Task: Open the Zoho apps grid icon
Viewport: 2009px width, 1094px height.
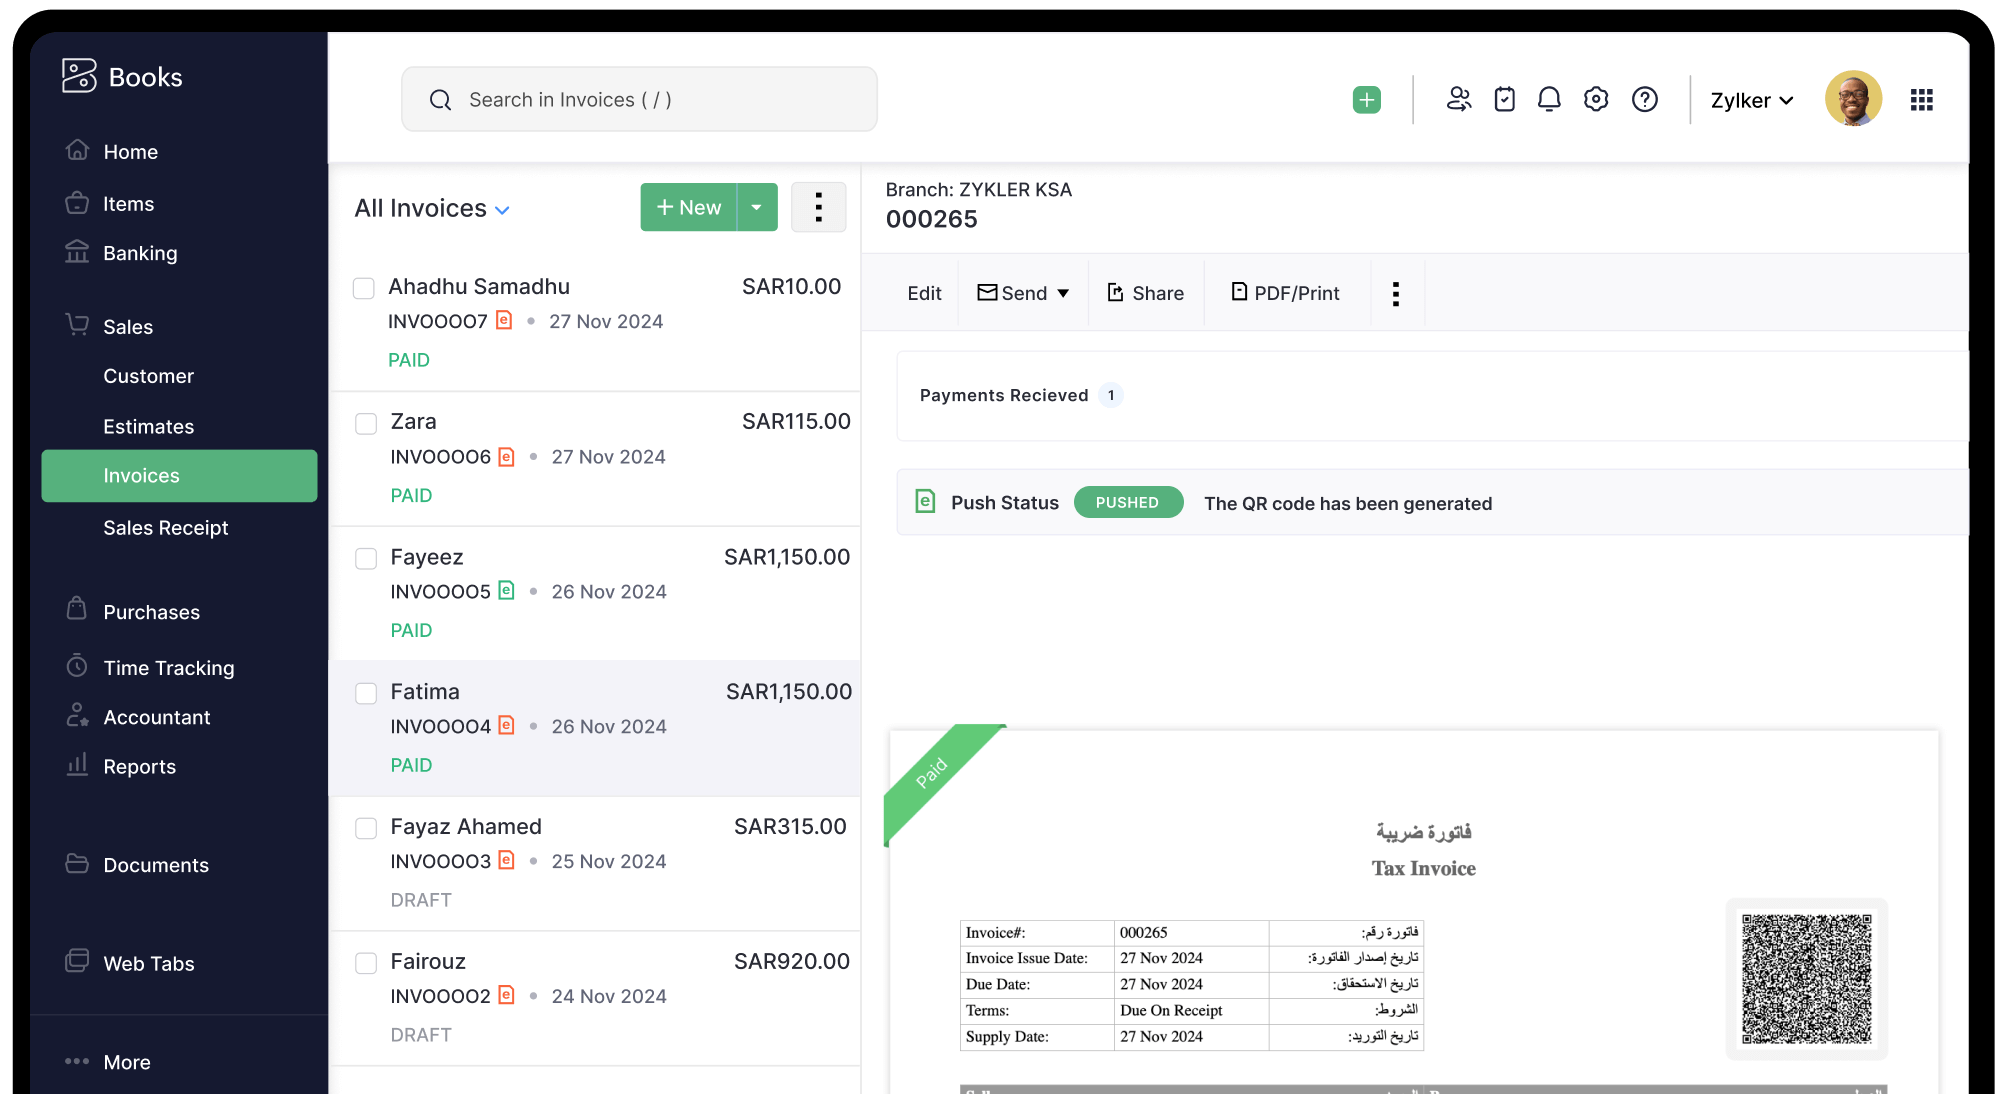Action: click(1921, 99)
